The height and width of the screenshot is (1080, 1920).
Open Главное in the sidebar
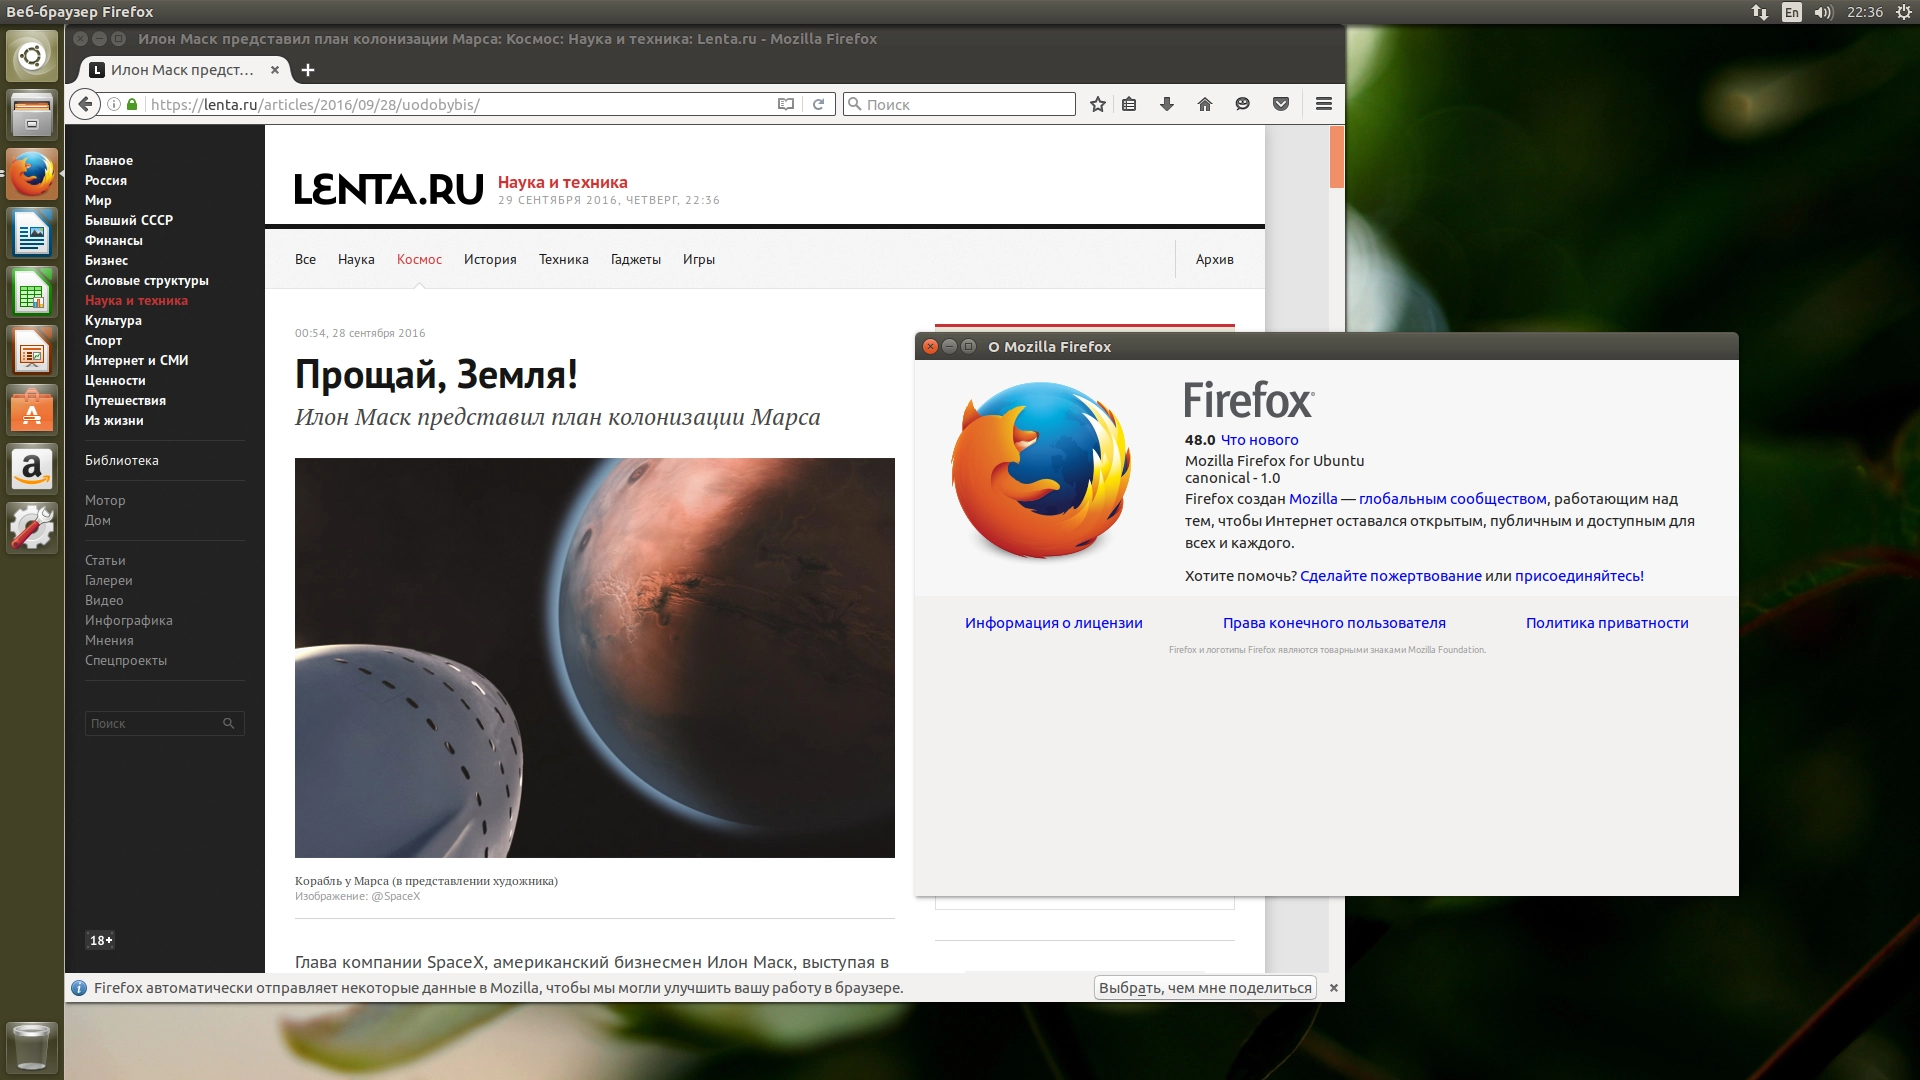point(109,160)
